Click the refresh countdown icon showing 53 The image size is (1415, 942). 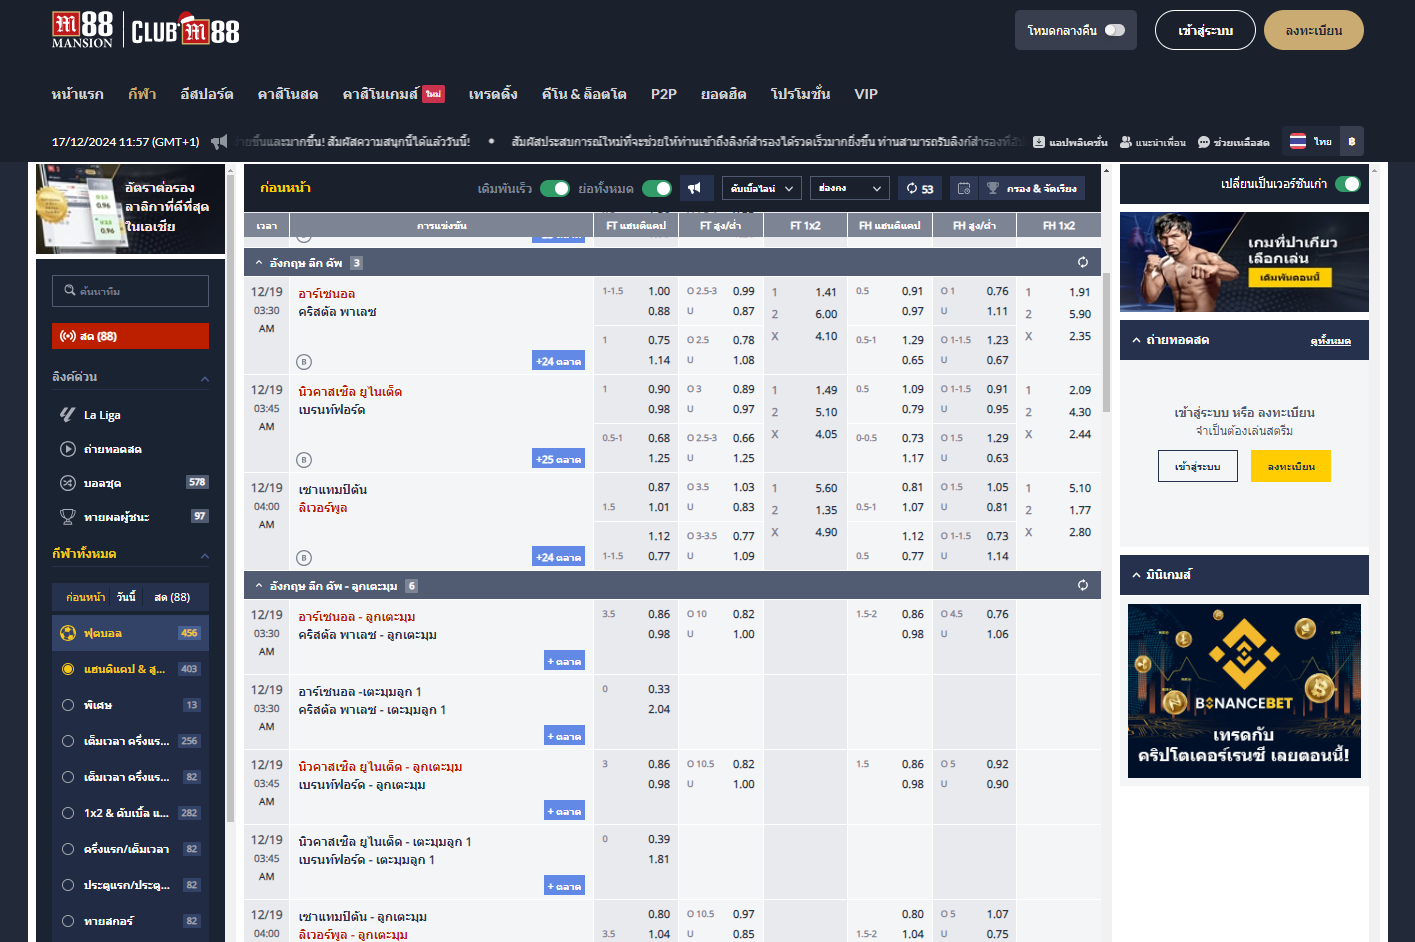920,188
